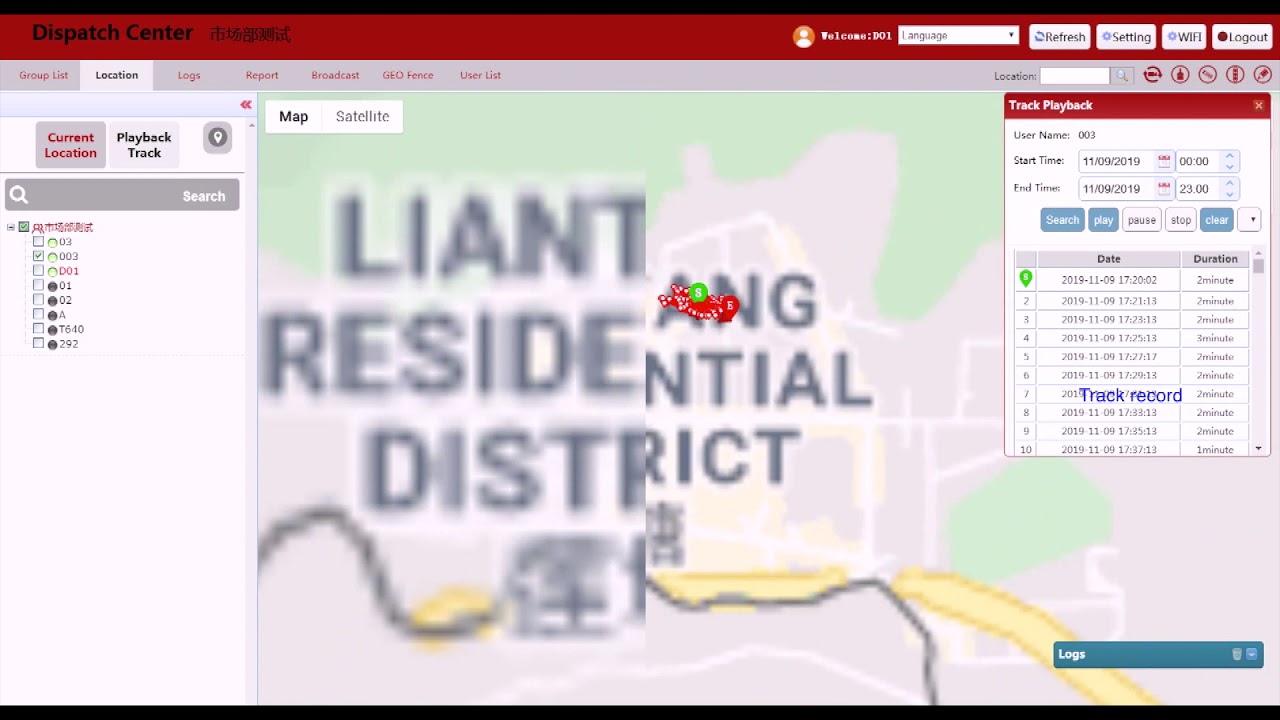Check the 02 user checkbox
This screenshot has height=720, width=1280.
pos(38,300)
